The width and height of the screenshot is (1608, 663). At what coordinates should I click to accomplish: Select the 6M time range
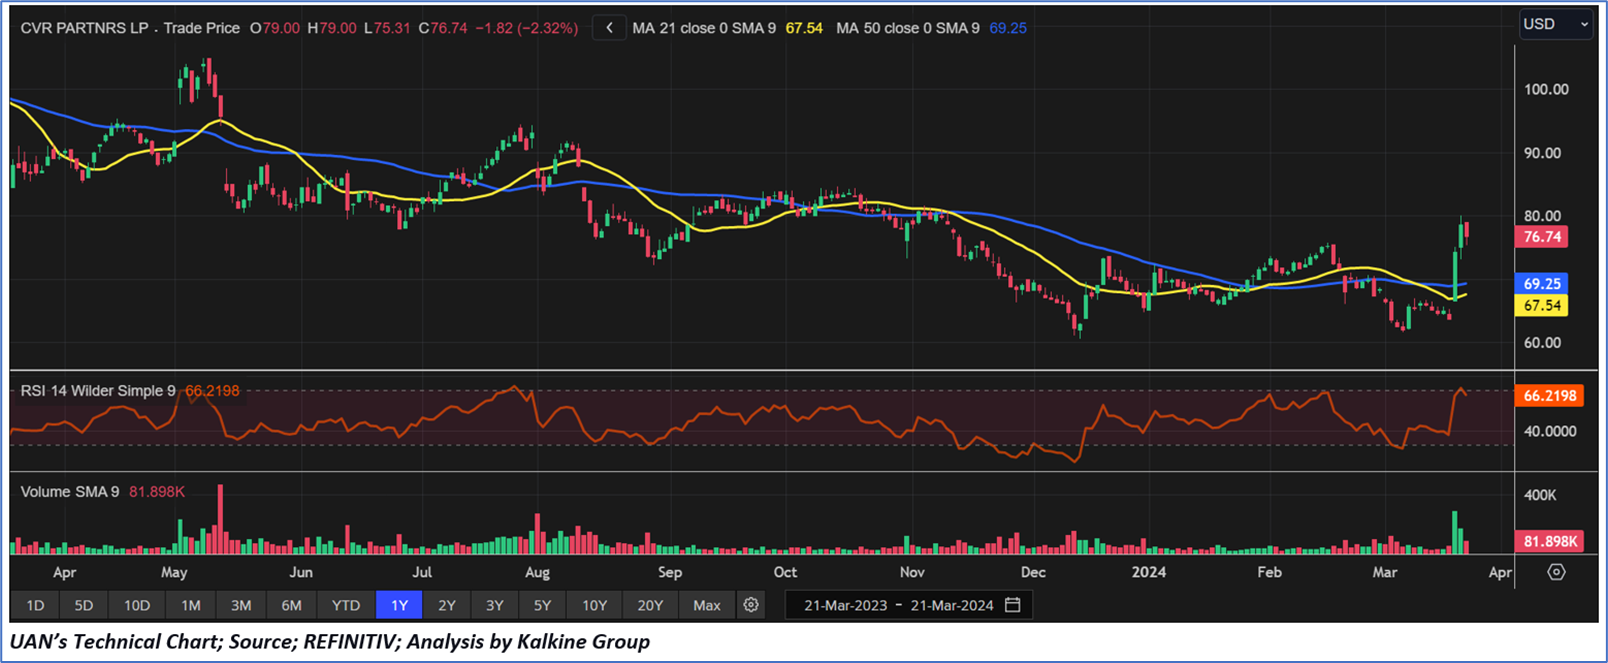pos(291,605)
